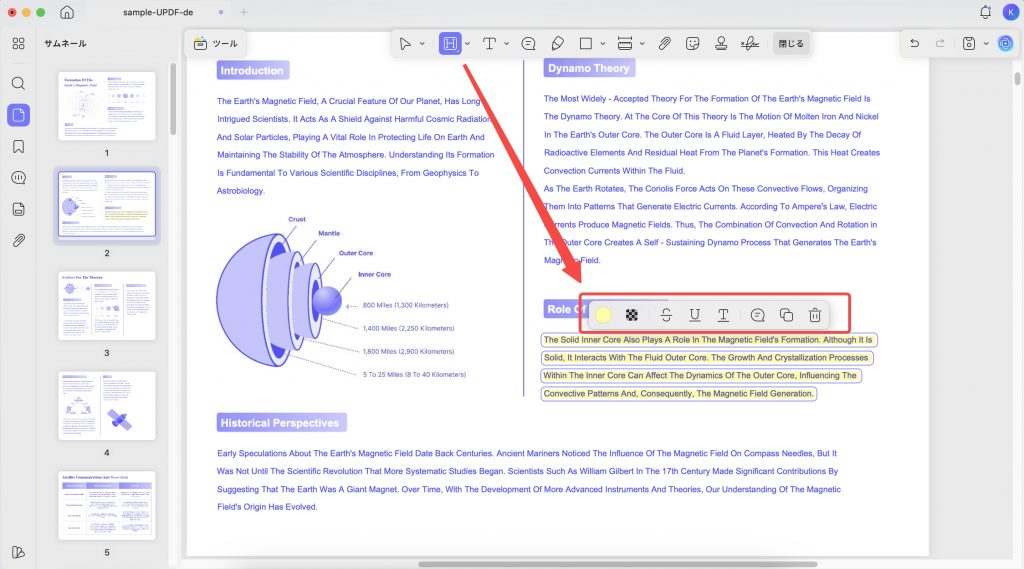This screenshot has width=1024, height=569.
Task: Select the cursor pointer tool
Action: pyautogui.click(x=405, y=44)
